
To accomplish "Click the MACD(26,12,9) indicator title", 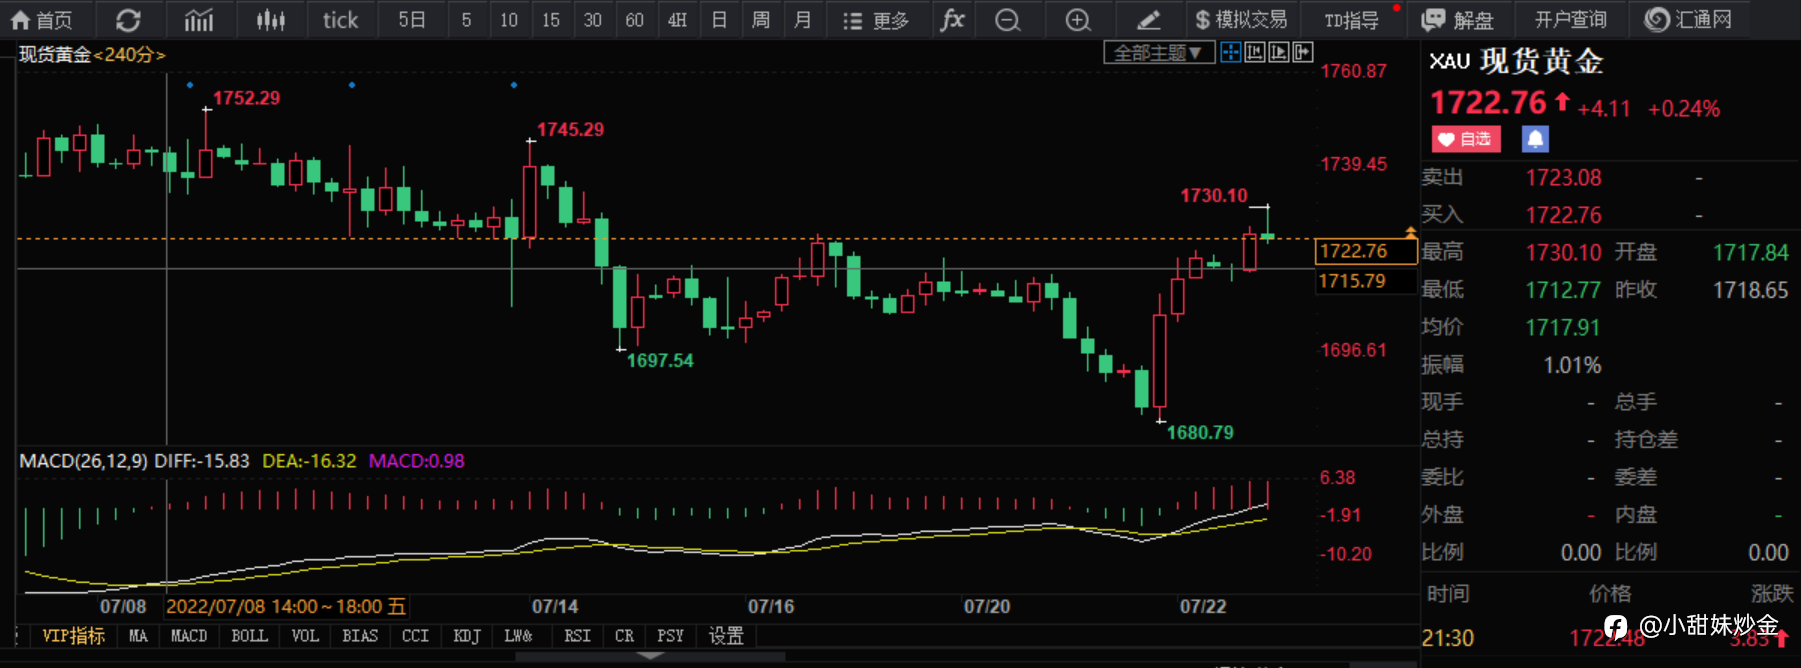I will 84,461.
